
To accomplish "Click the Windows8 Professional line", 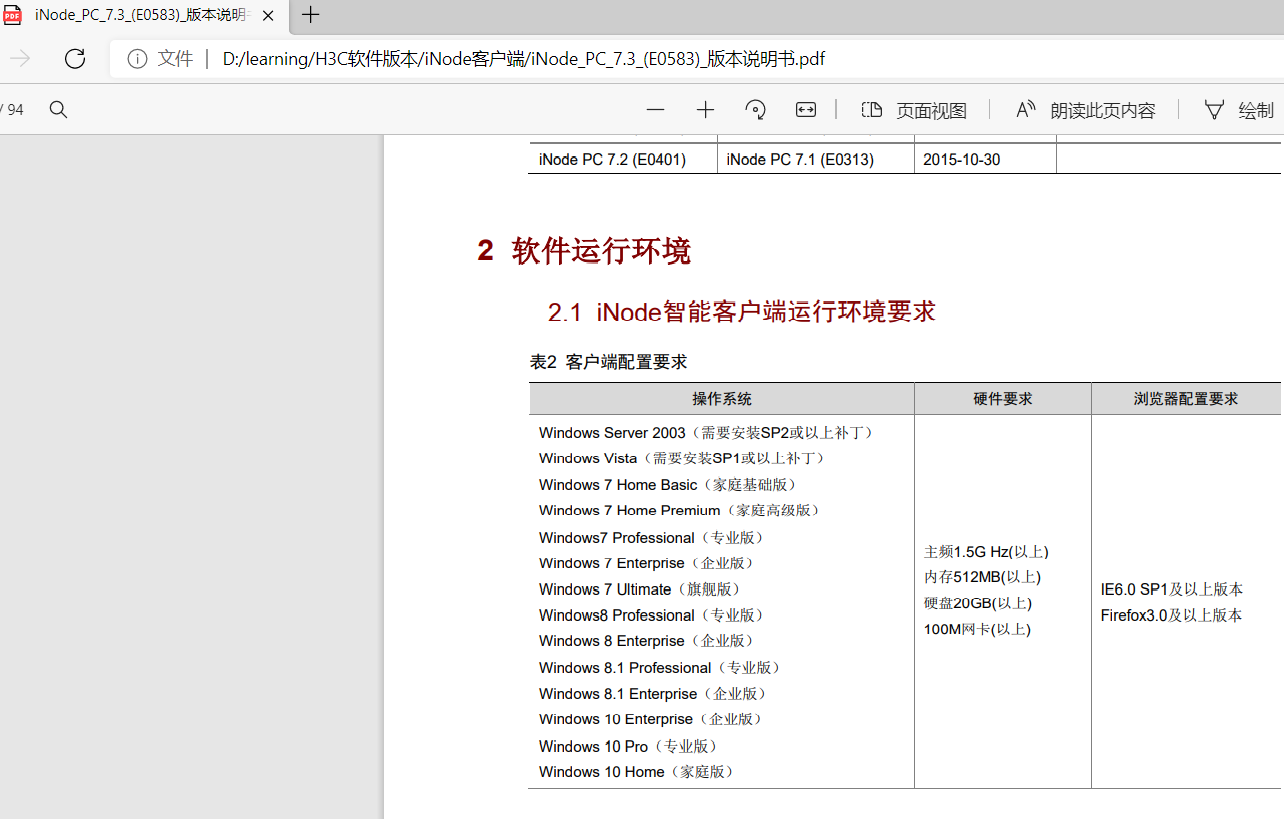I will [x=653, y=615].
